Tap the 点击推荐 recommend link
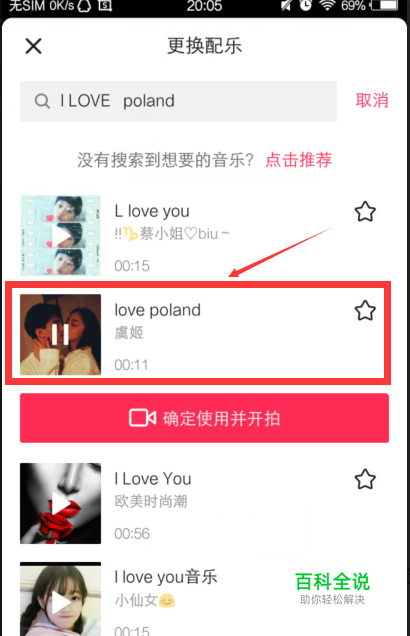The image size is (410, 636). (x=299, y=160)
